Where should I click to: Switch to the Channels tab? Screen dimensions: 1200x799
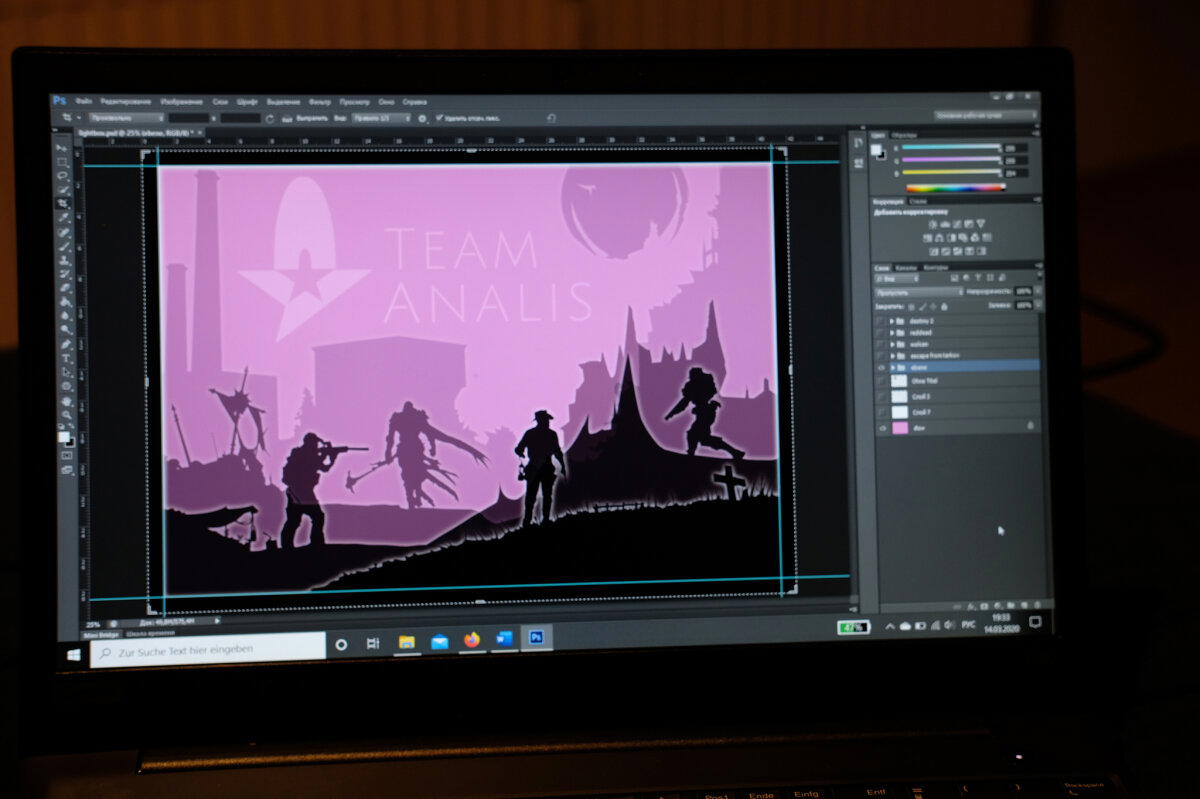pos(906,267)
